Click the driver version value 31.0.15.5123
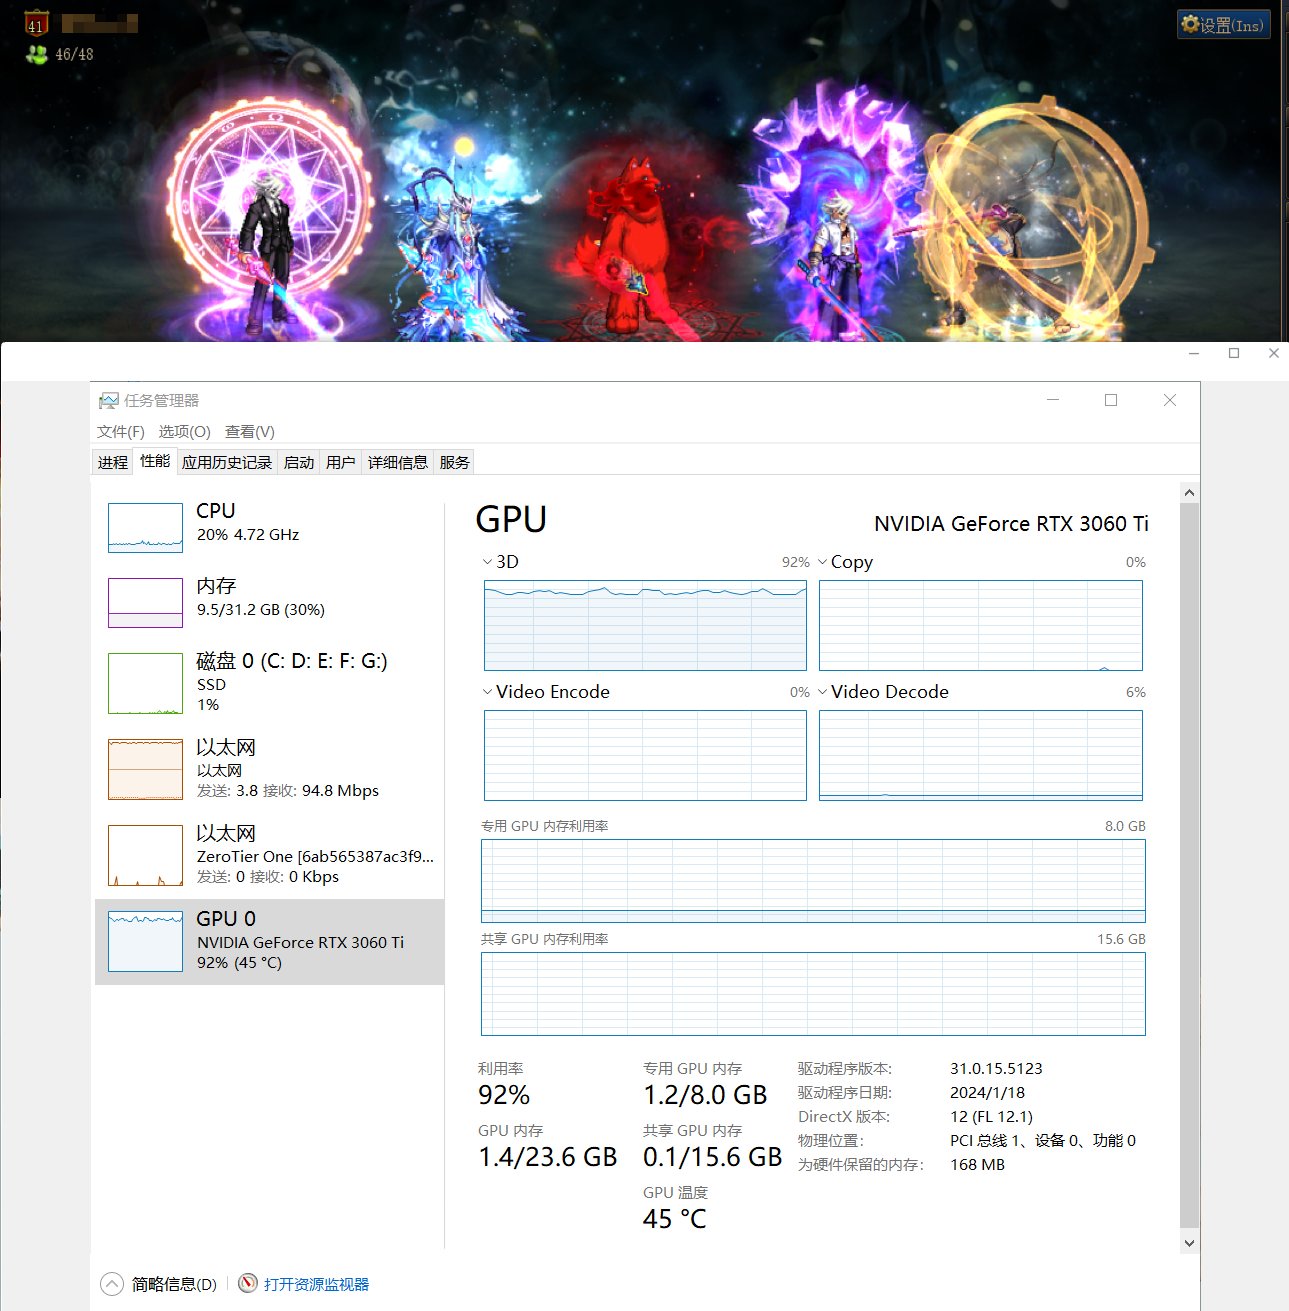1289x1311 pixels. click(x=996, y=1069)
